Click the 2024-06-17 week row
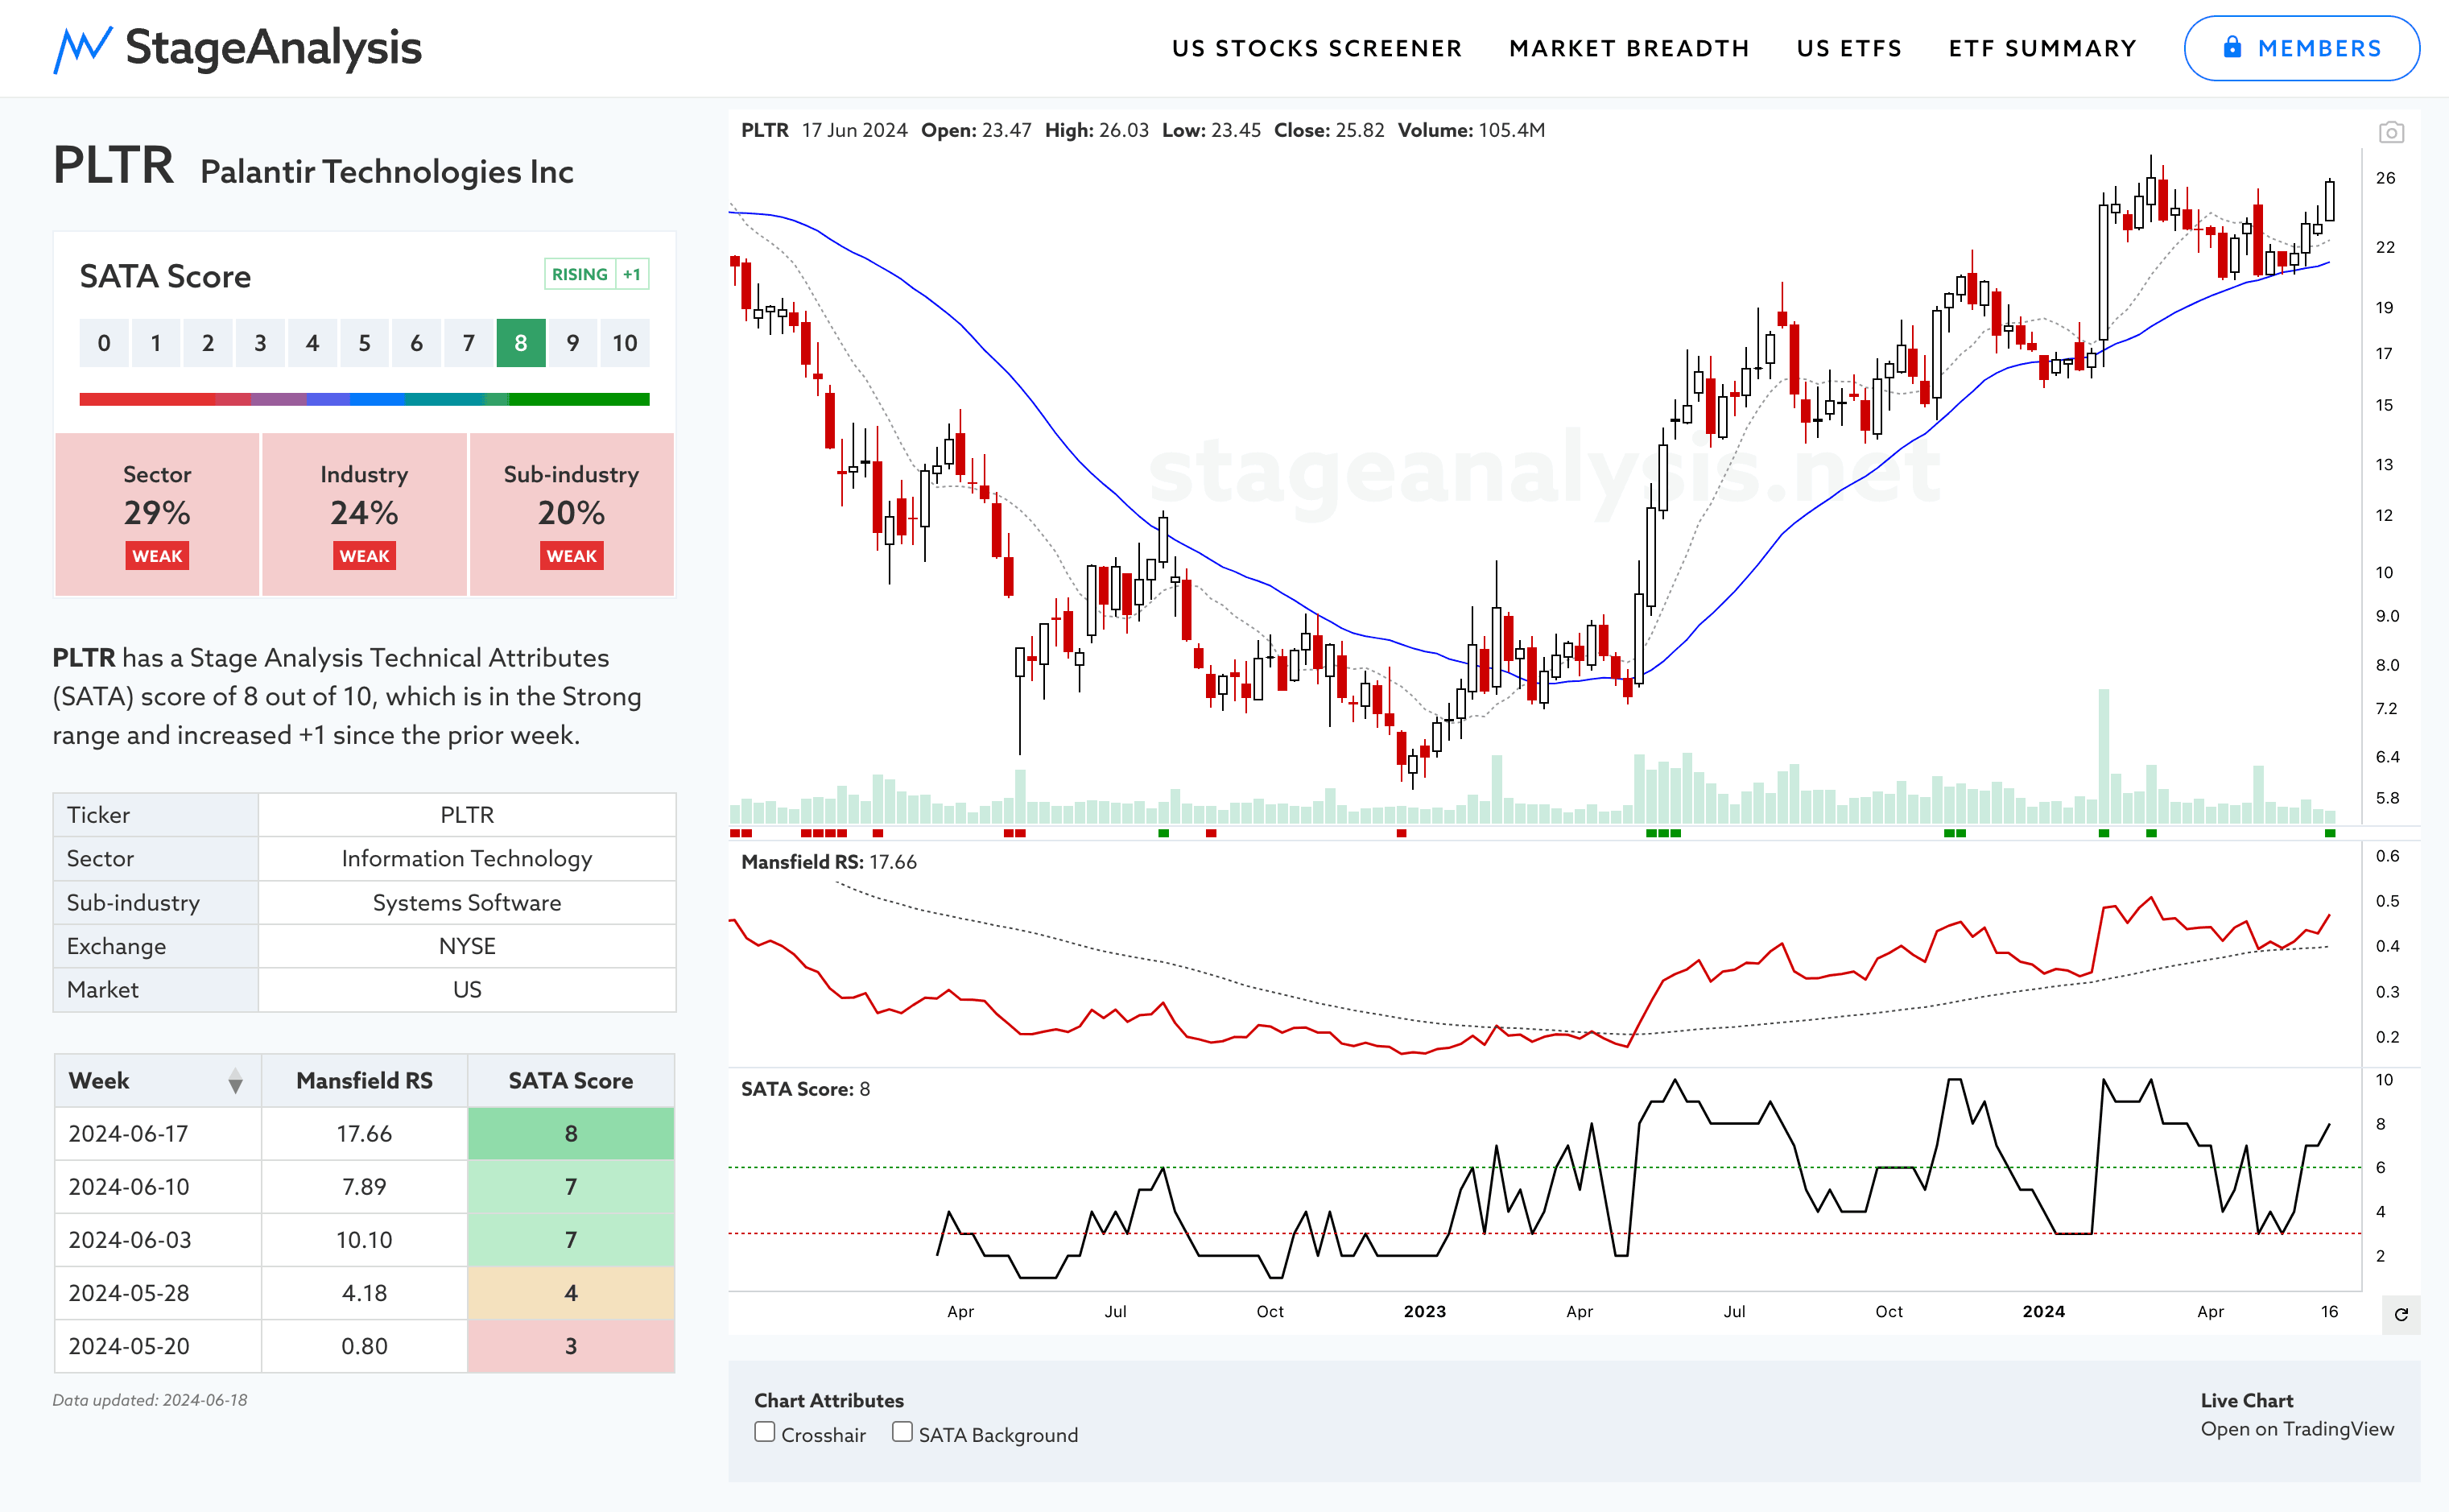This screenshot has height=1512, width=2449. (364, 1134)
